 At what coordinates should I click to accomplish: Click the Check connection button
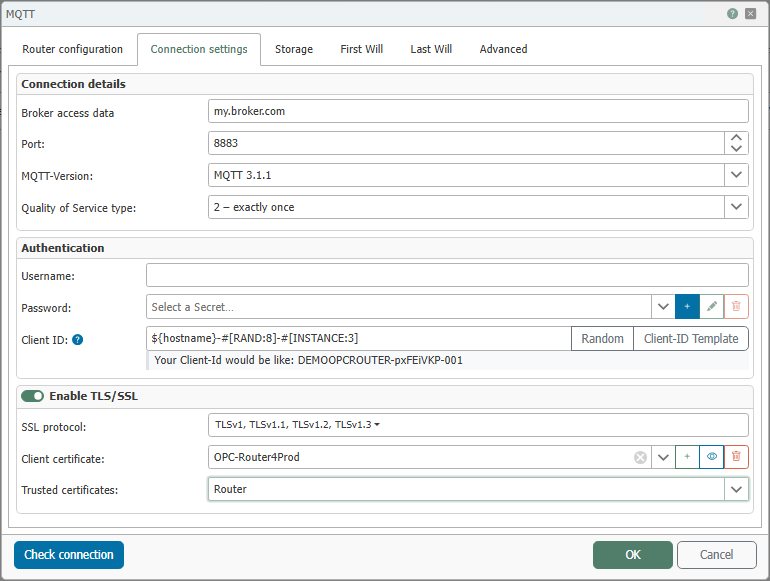coord(69,554)
